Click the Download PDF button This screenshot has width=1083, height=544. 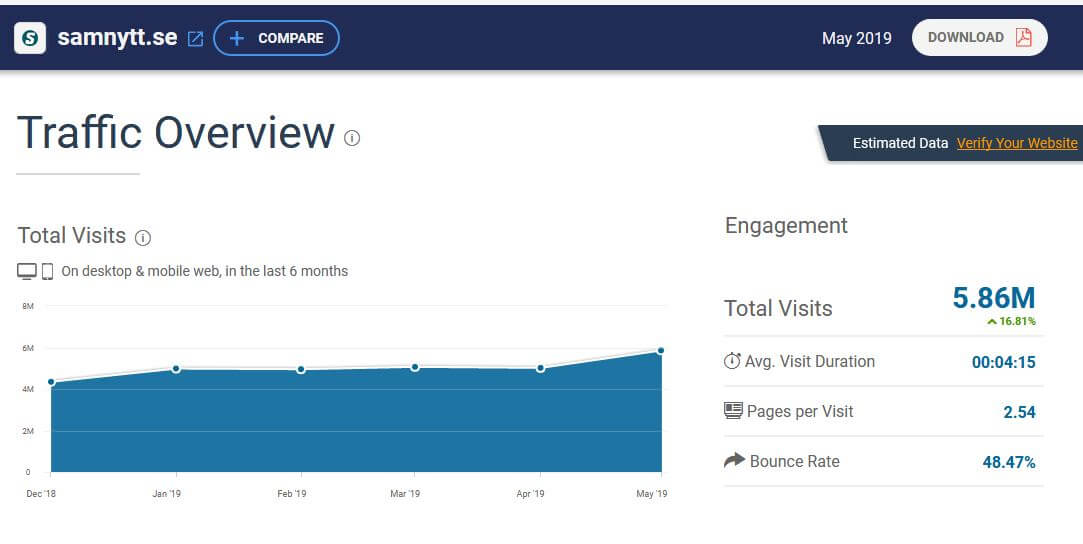click(x=979, y=37)
